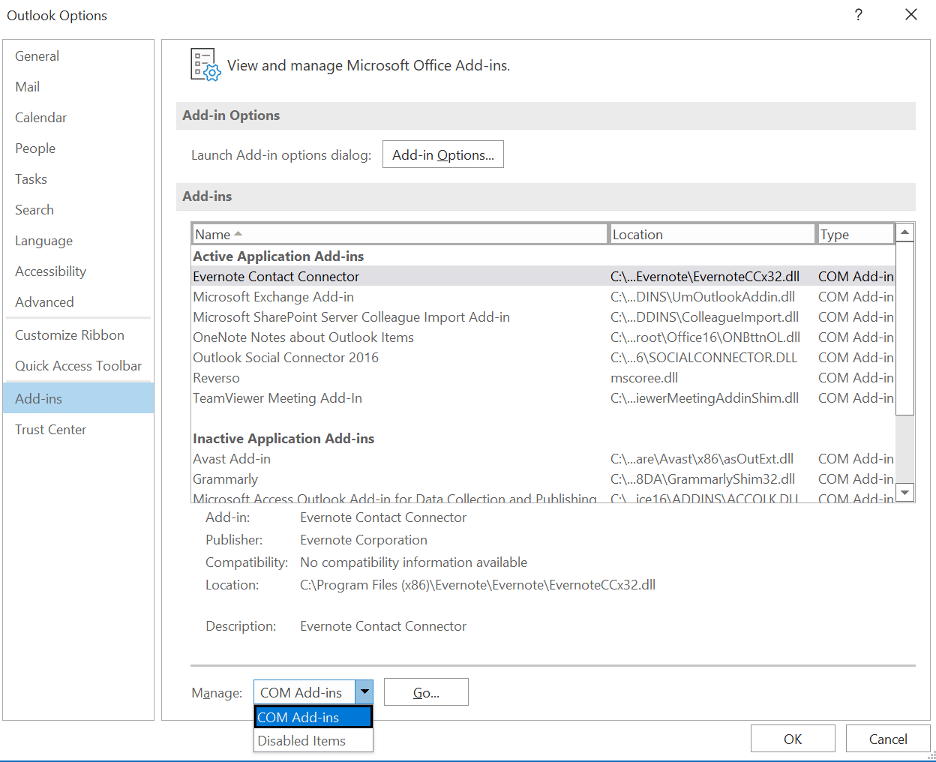Click the Add-in Options button
This screenshot has width=936, height=762.
pos(442,155)
